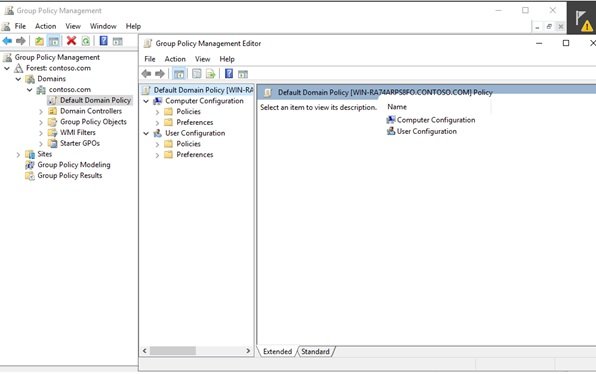This screenshot has width=596, height=374.
Task: Click User Configuration icon in the right pane
Action: 390,131
